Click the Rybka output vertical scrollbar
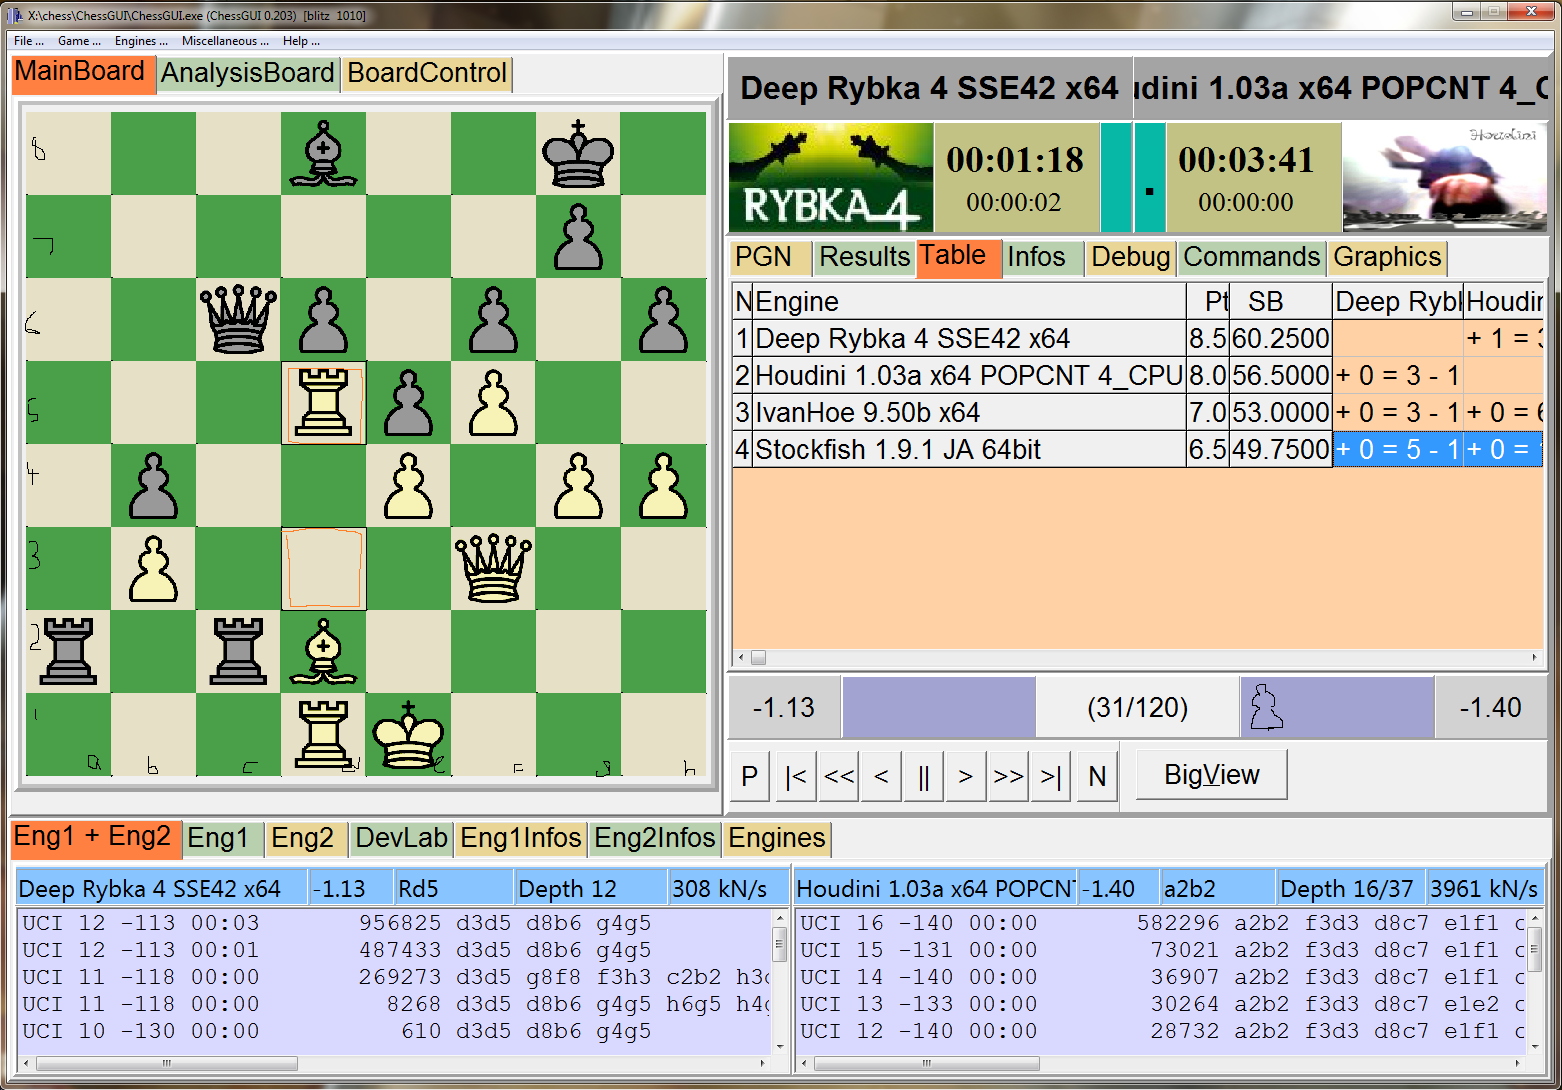 point(780,980)
